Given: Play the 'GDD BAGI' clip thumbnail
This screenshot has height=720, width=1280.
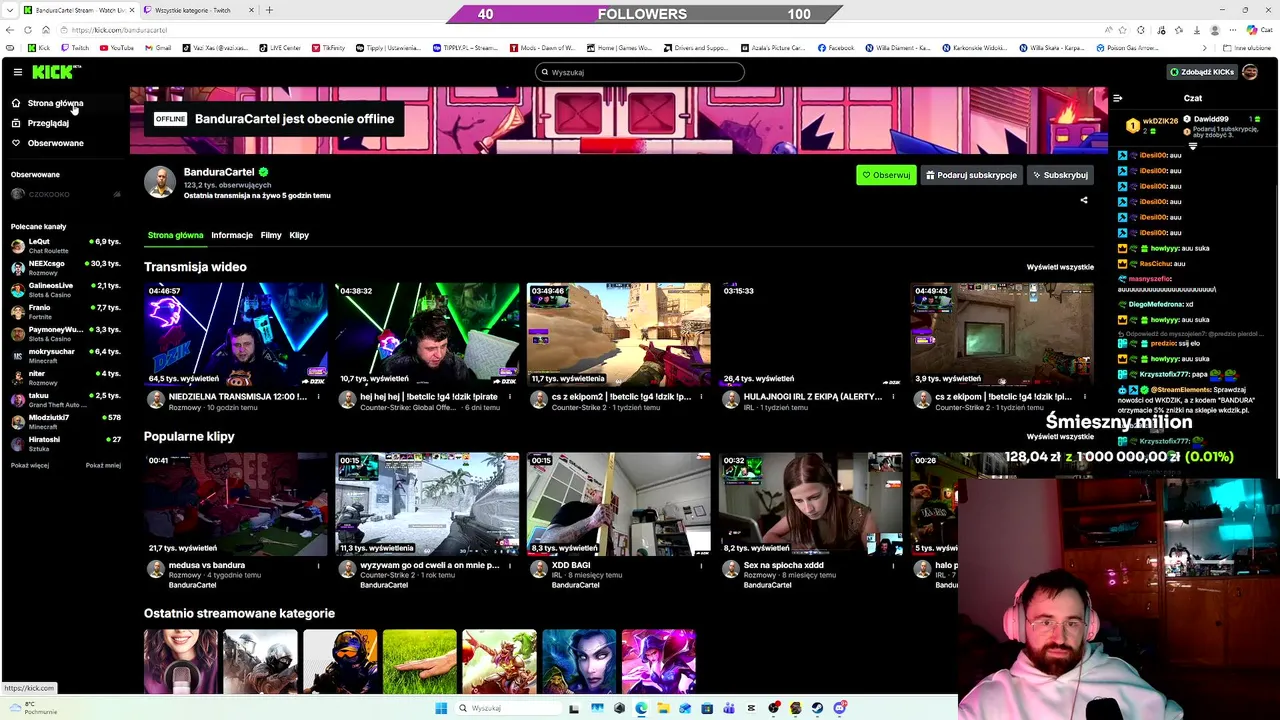Looking at the screenshot, I should 619,504.
